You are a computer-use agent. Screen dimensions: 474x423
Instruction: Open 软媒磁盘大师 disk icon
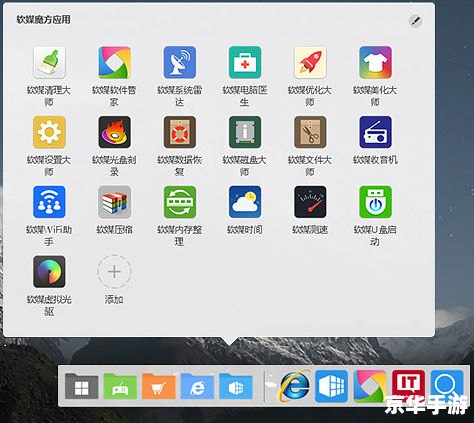245,132
